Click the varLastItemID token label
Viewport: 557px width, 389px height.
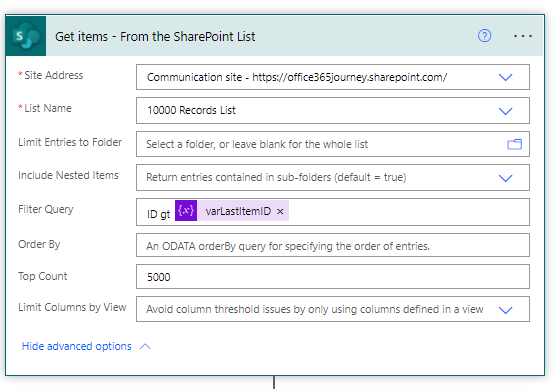(238, 211)
